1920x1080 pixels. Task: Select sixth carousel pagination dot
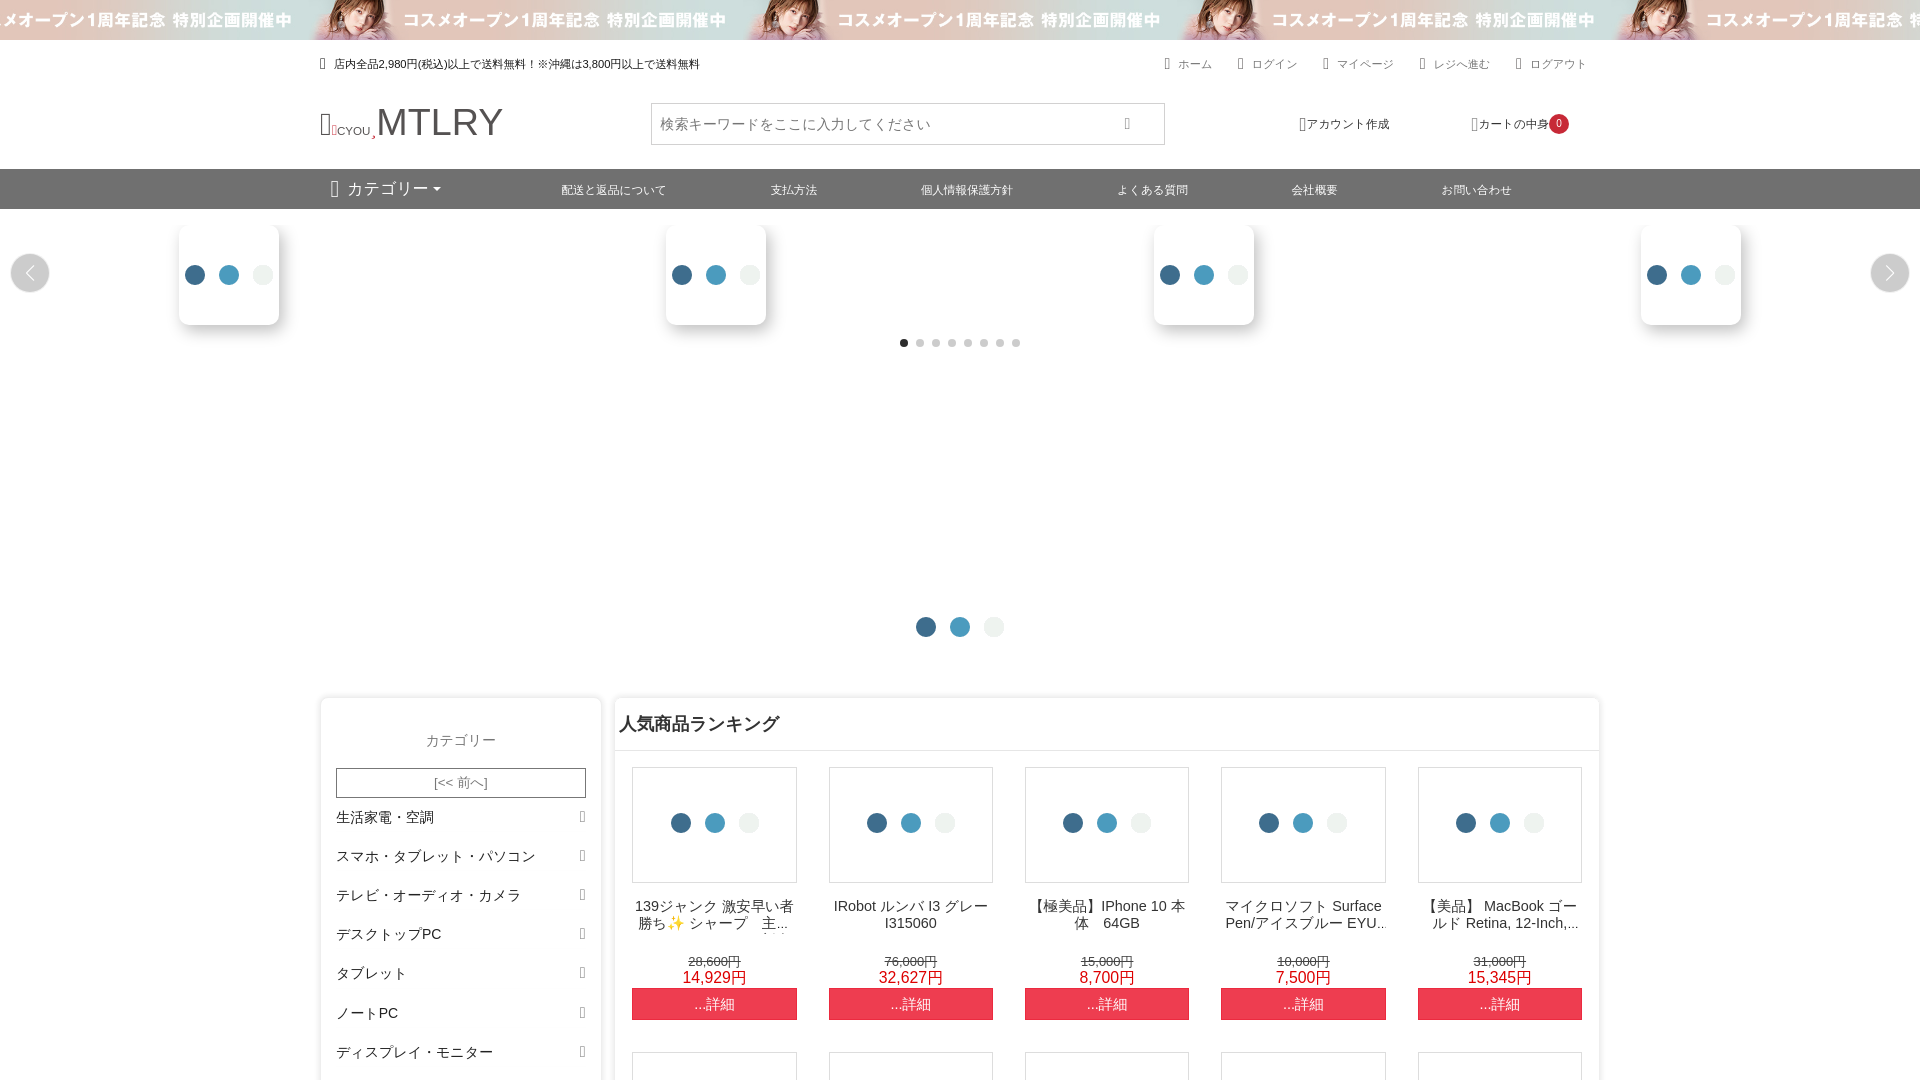point(984,343)
